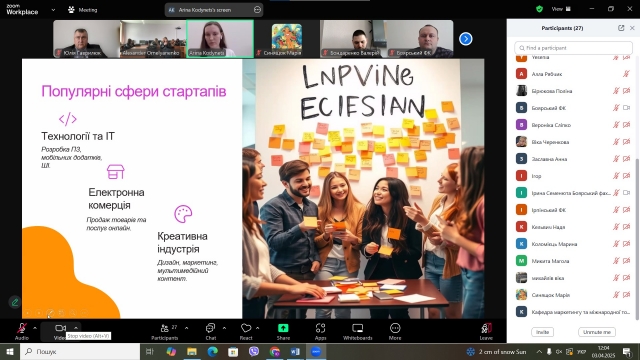640x360 pixels.
Task: Open Viber from the taskbar
Action: click(x=253, y=351)
